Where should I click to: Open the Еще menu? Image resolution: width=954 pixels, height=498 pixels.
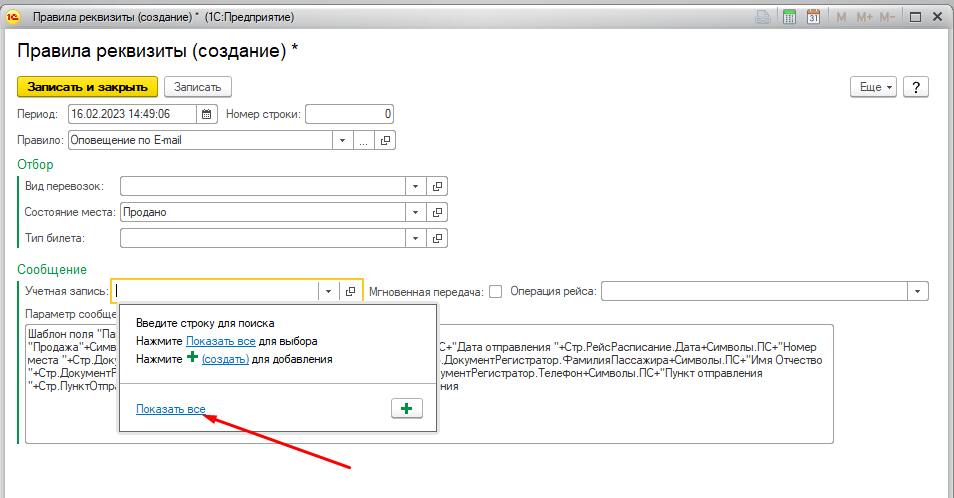point(875,87)
